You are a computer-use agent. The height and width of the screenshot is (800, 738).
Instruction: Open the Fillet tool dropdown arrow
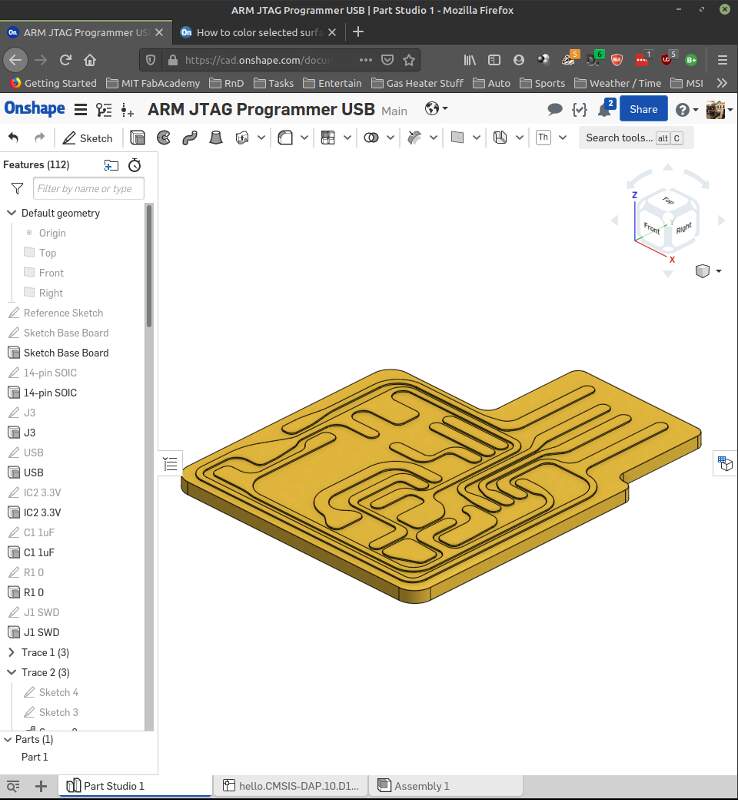[304, 138]
